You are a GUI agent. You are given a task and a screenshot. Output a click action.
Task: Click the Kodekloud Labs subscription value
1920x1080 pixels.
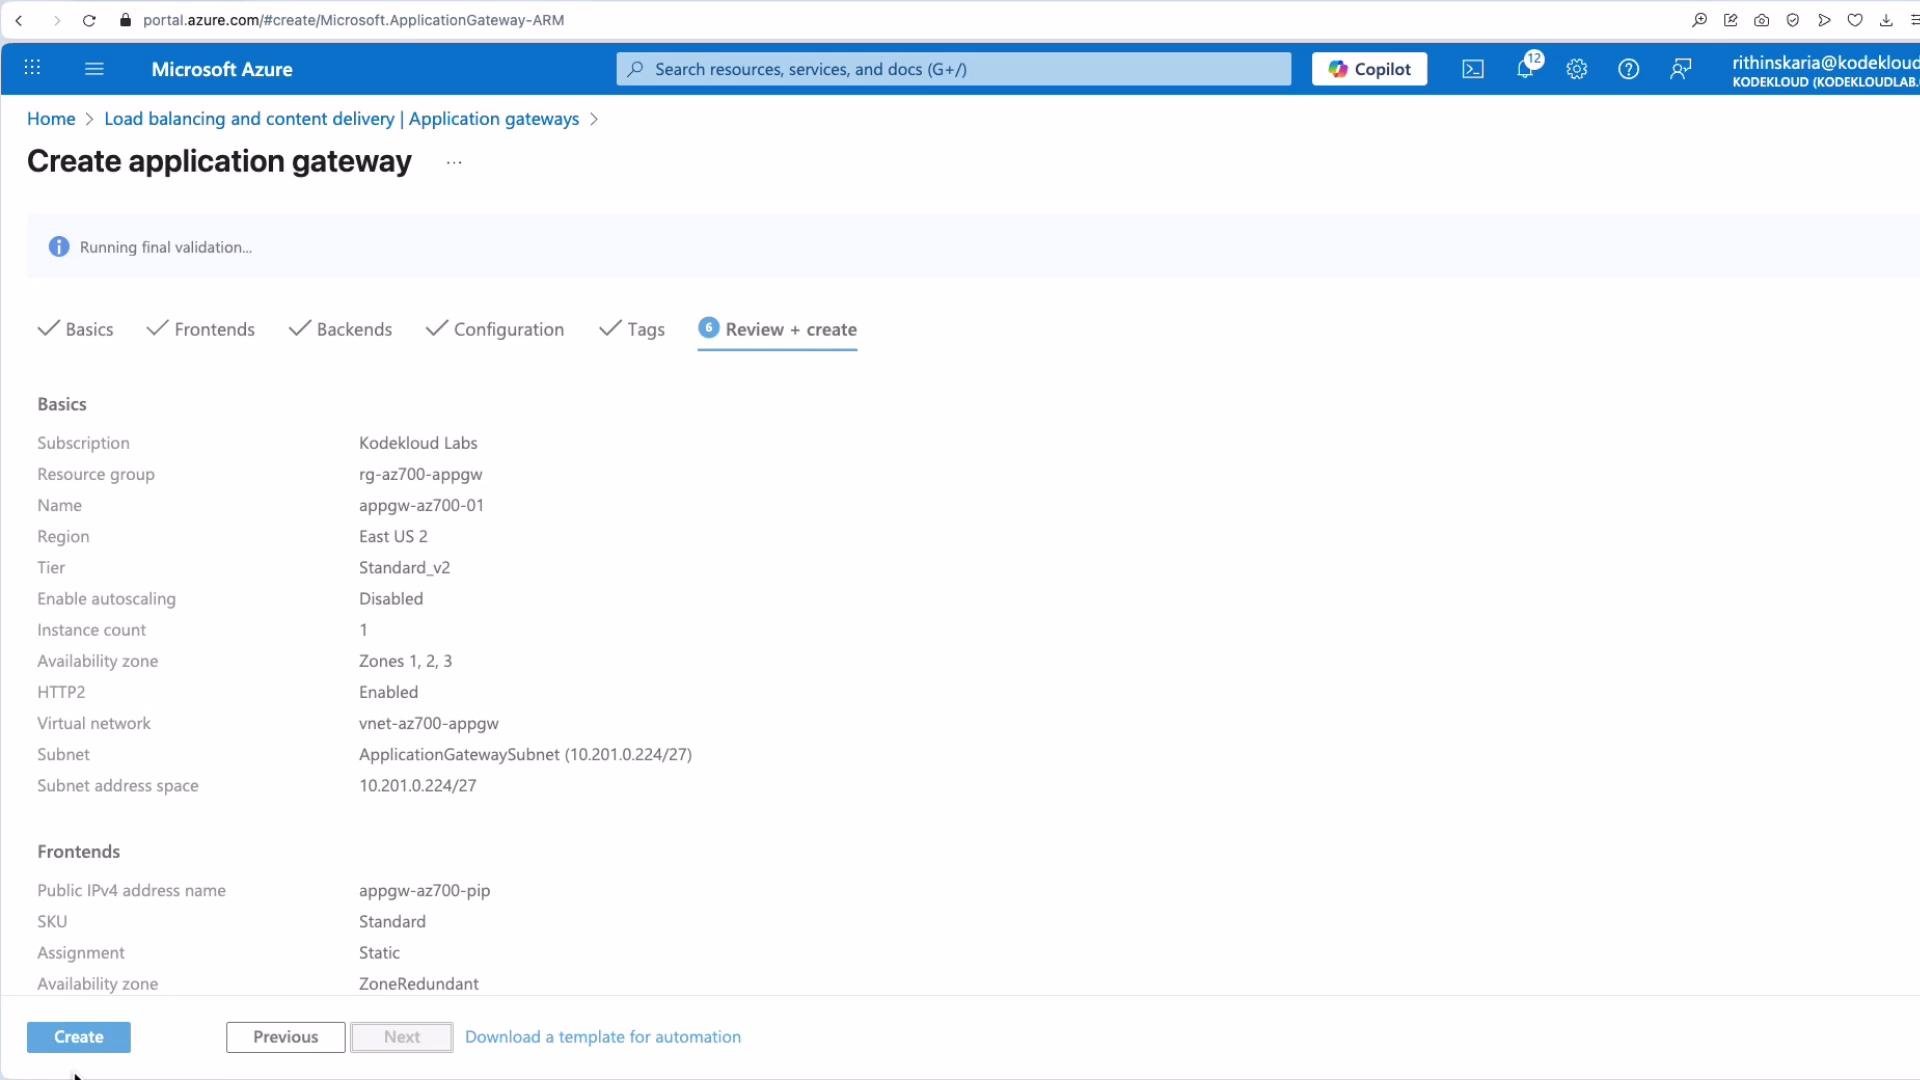tap(418, 443)
